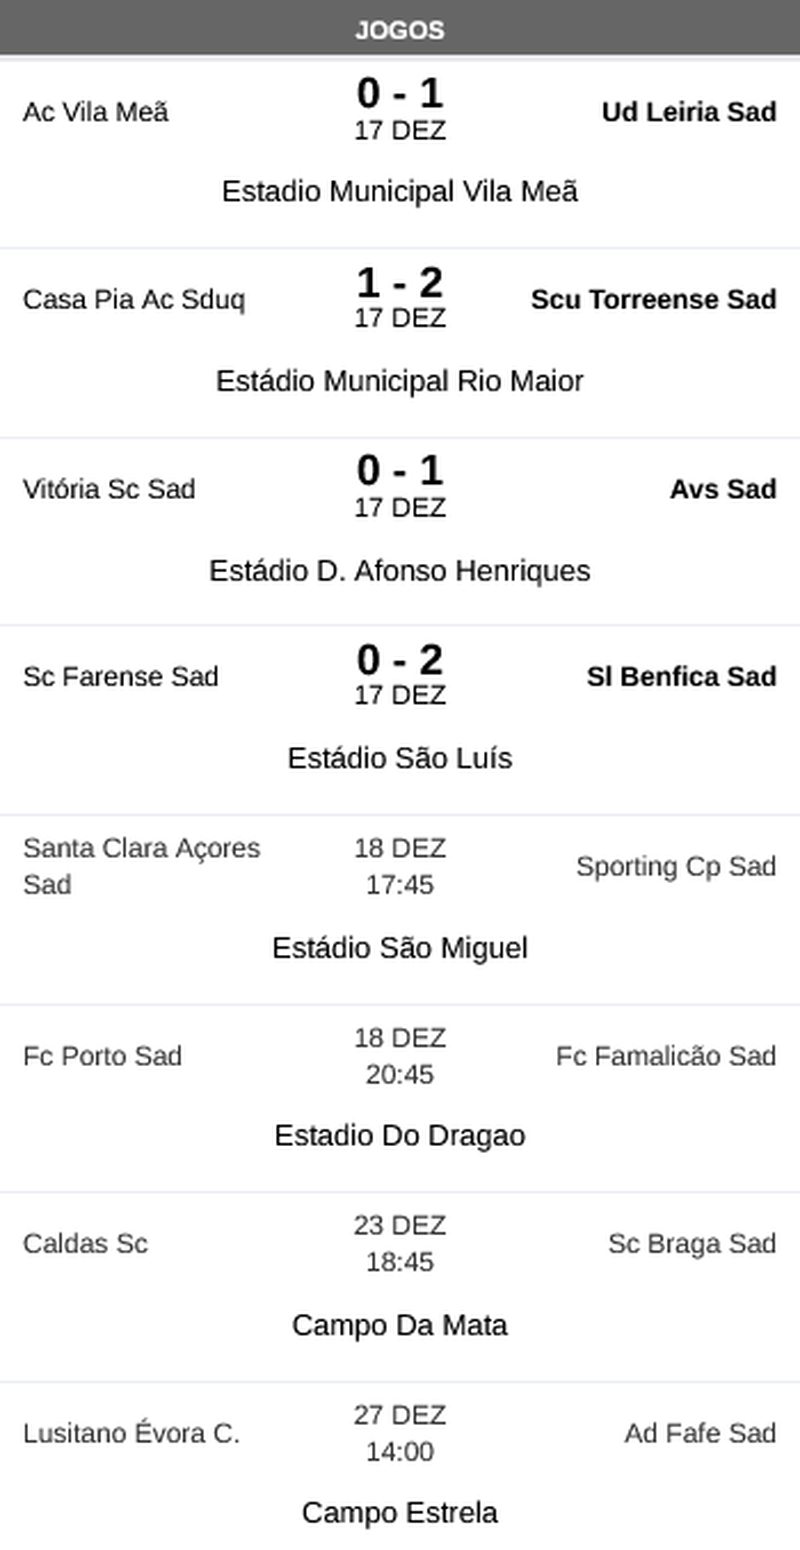Screen dimensions: 800x1550
Task: Click the 0 - 2 Farense score
Action: (x=399, y=661)
